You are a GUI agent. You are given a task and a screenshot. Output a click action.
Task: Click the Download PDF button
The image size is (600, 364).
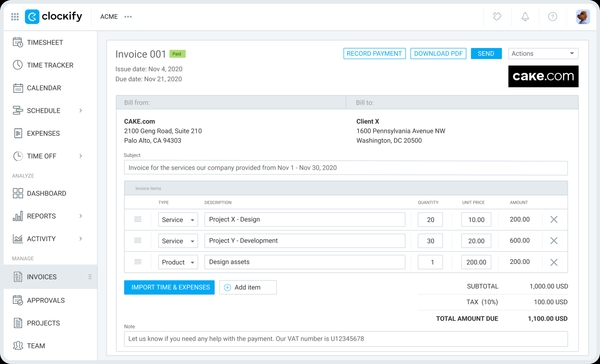point(438,54)
